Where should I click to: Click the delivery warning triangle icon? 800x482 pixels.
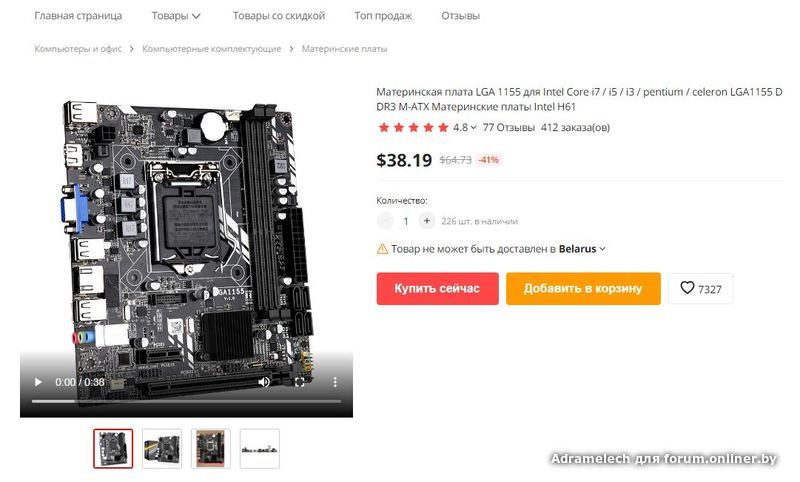382,249
